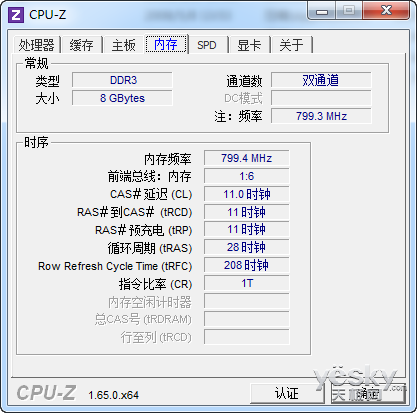Click the 指令比率 (CR) label
The image size is (417, 413).
[156, 284]
